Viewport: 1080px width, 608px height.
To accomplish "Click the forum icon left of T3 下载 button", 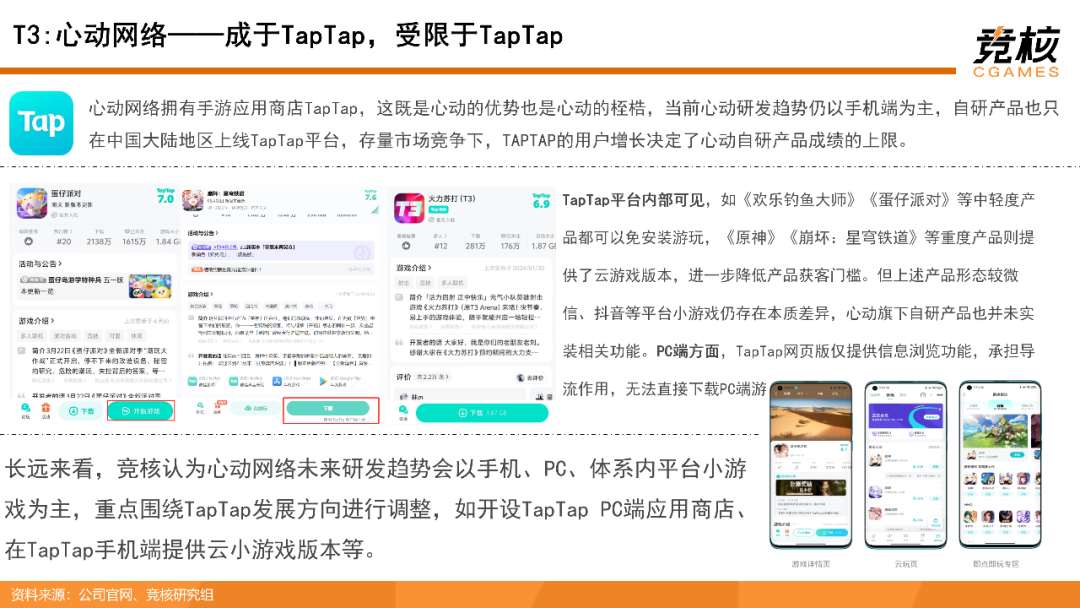I will 404,412.
